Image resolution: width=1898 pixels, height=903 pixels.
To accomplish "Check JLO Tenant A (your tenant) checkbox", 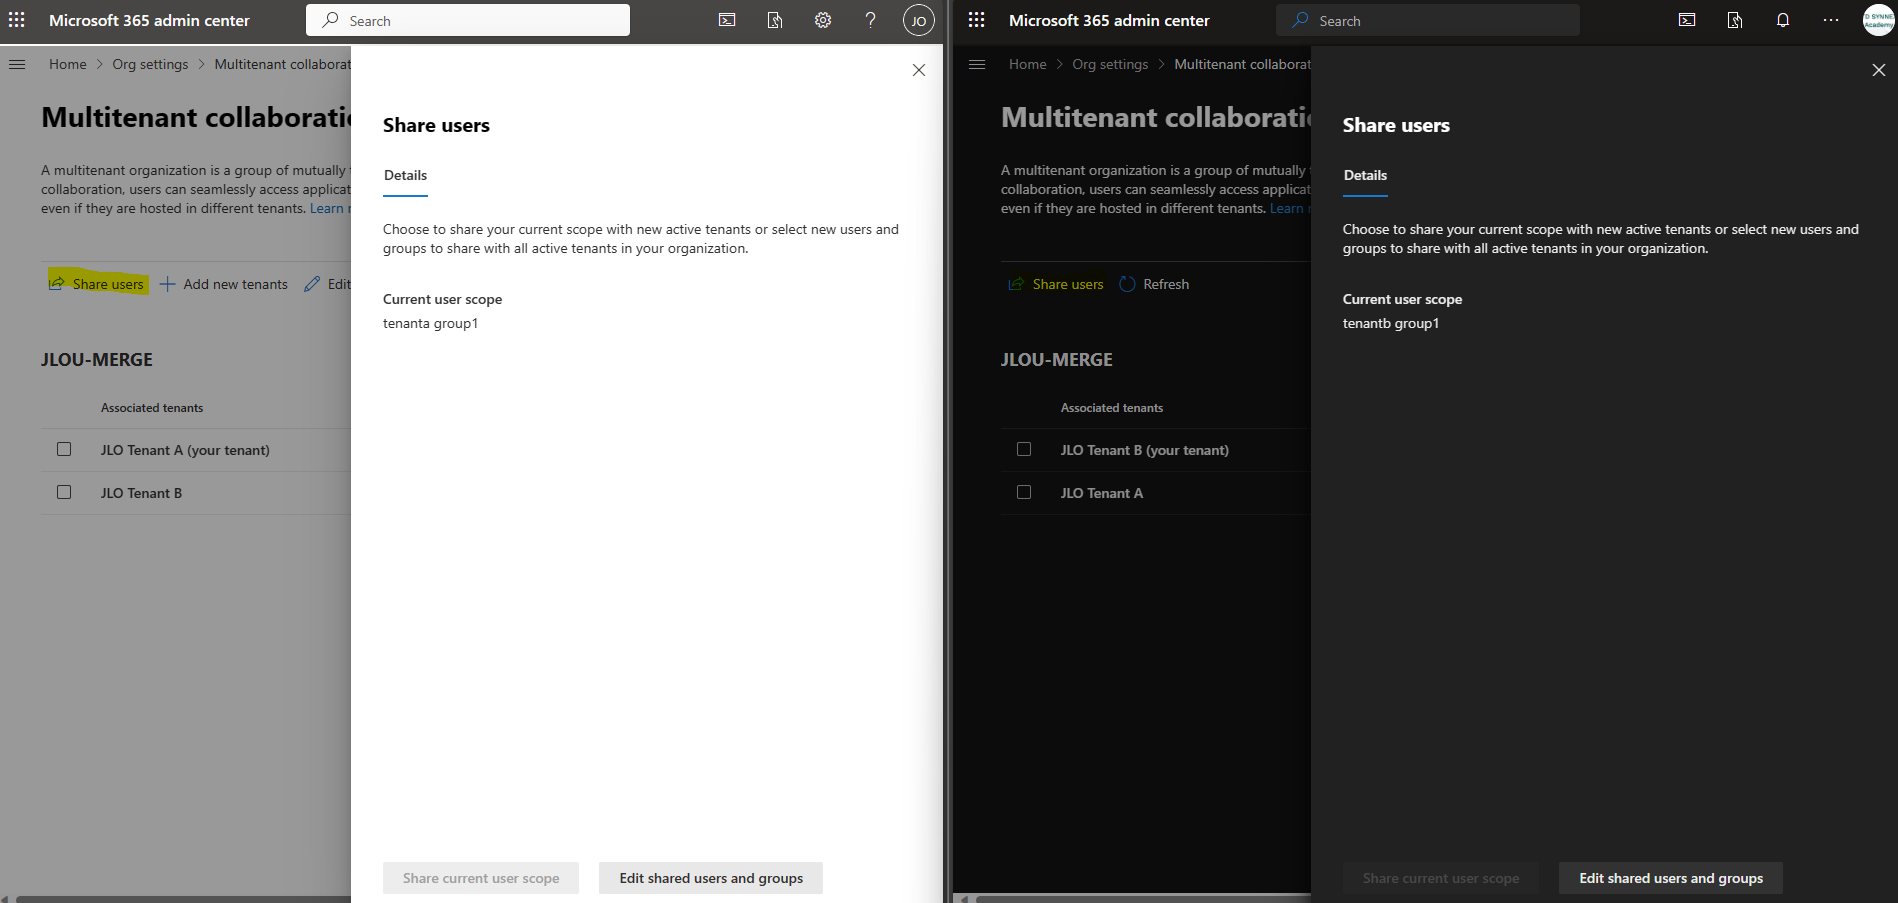I will coord(64,449).
